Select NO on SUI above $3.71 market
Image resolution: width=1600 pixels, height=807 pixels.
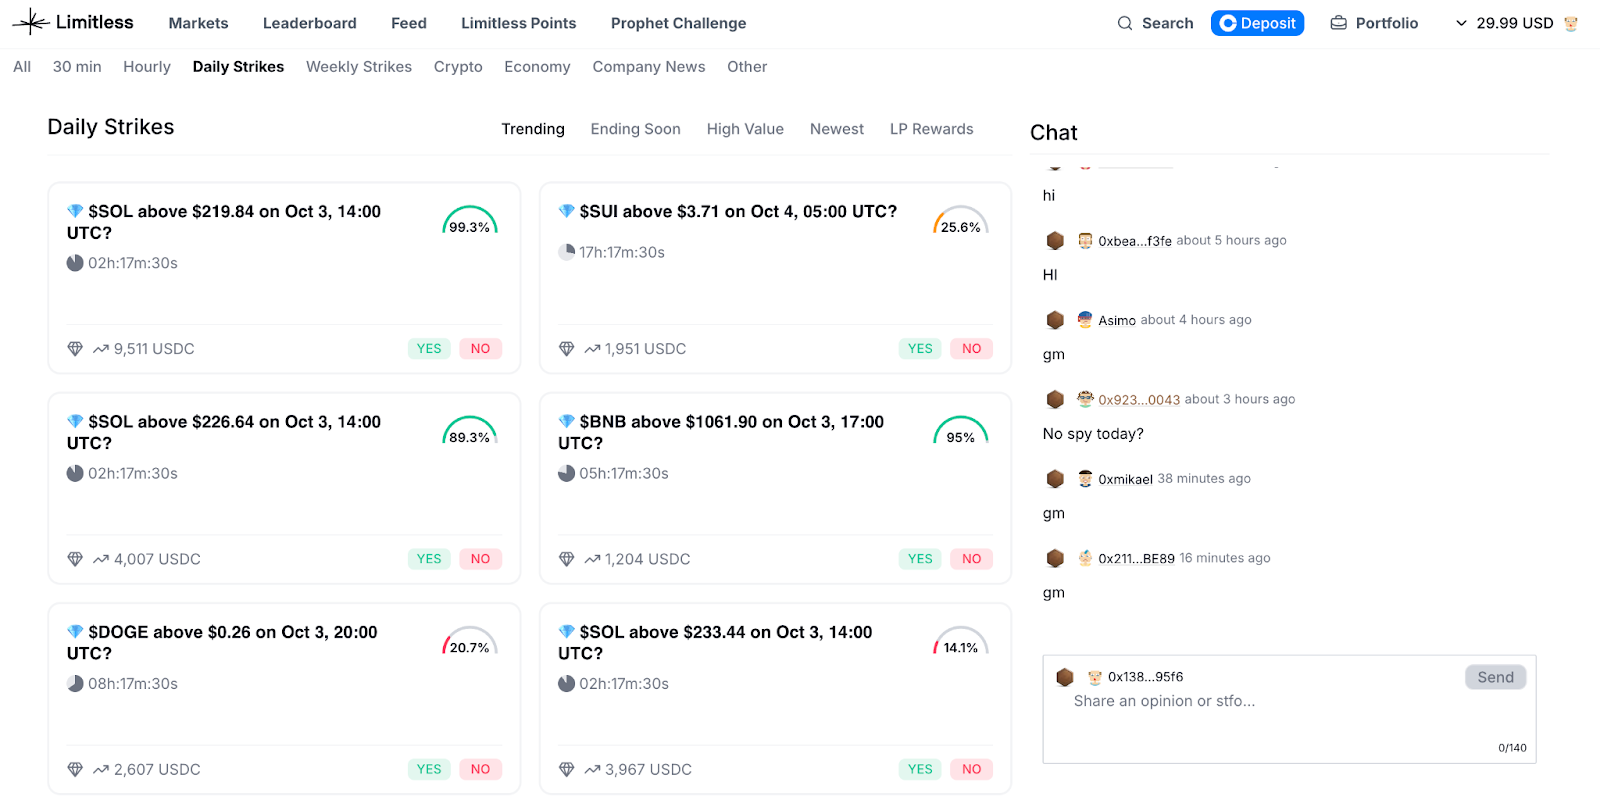971,349
